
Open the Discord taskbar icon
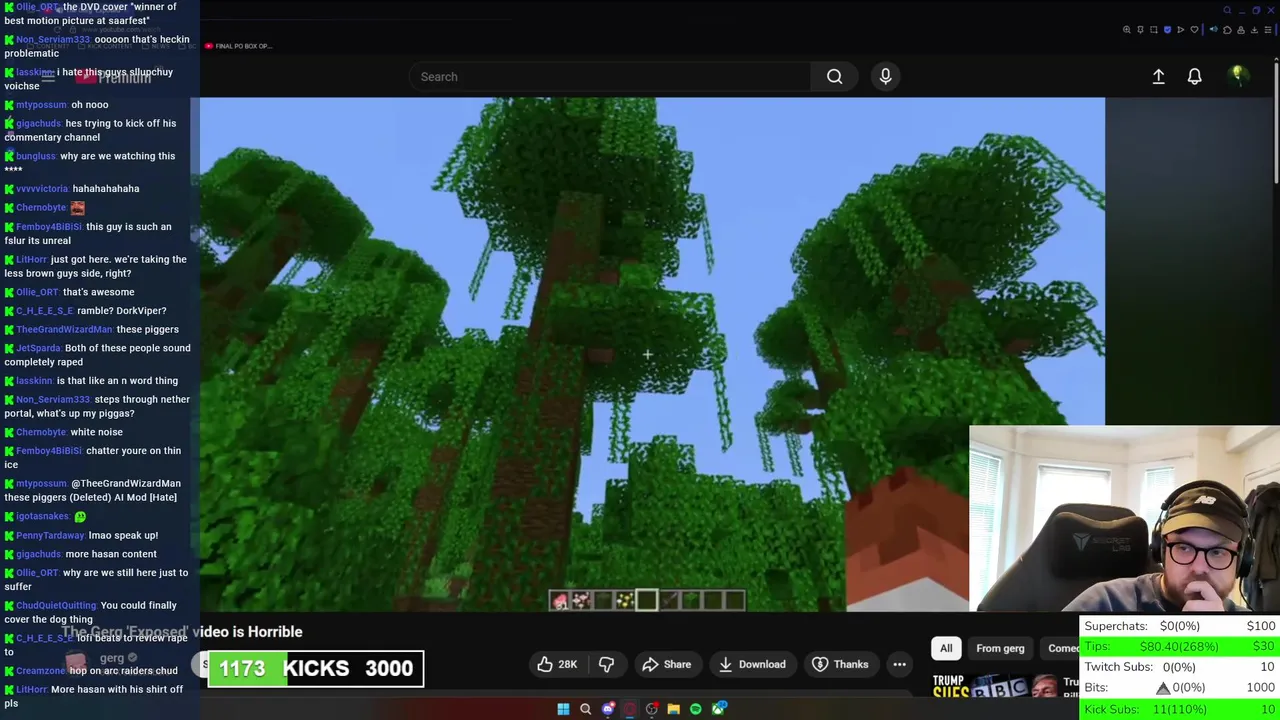pos(608,709)
